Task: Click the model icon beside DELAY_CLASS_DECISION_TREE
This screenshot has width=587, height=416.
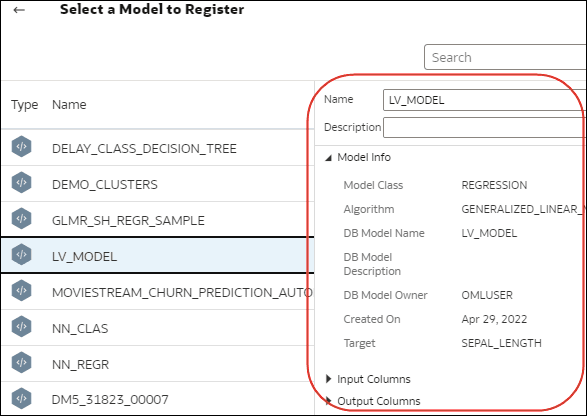Action: coord(21,146)
